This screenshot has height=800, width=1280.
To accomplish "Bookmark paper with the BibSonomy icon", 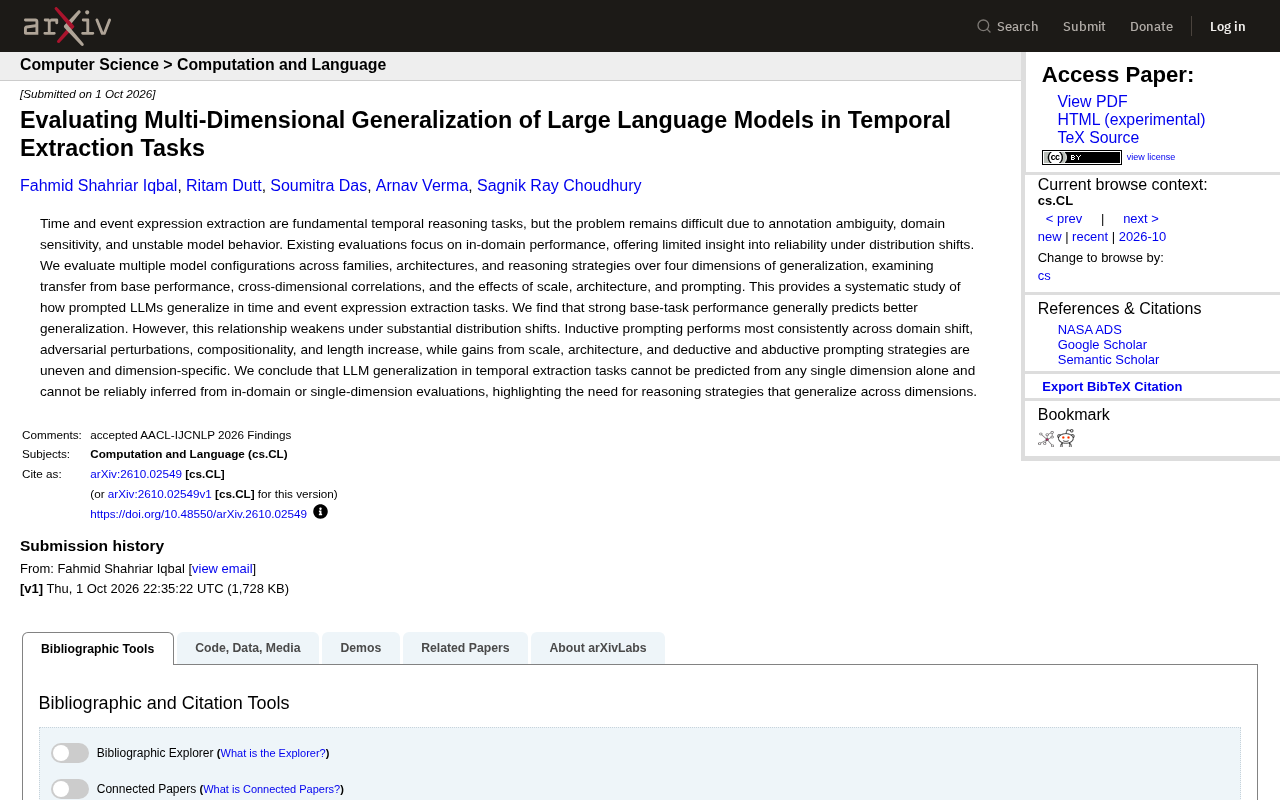I will click(x=1046, y=438).
